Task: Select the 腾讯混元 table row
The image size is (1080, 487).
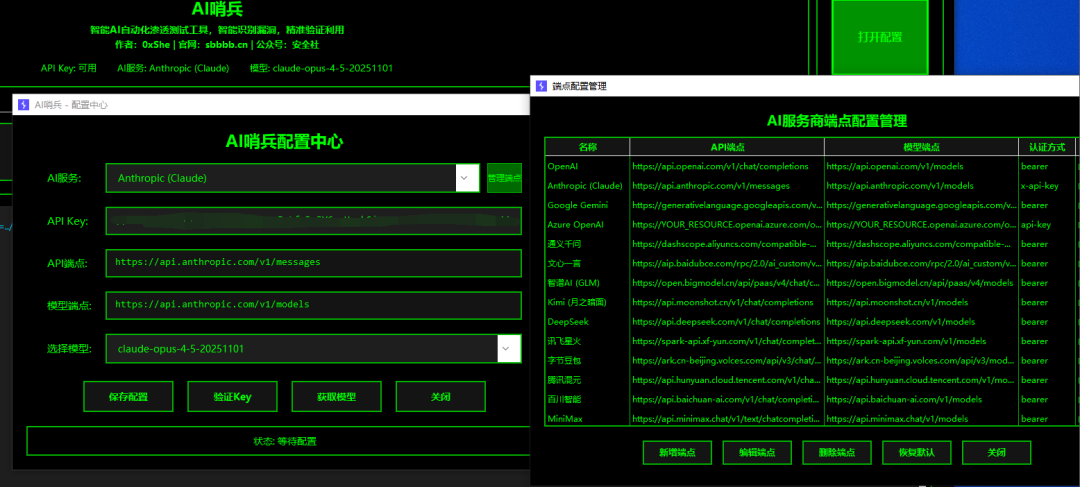Action: pyautogui.click(x=810, y=380)
